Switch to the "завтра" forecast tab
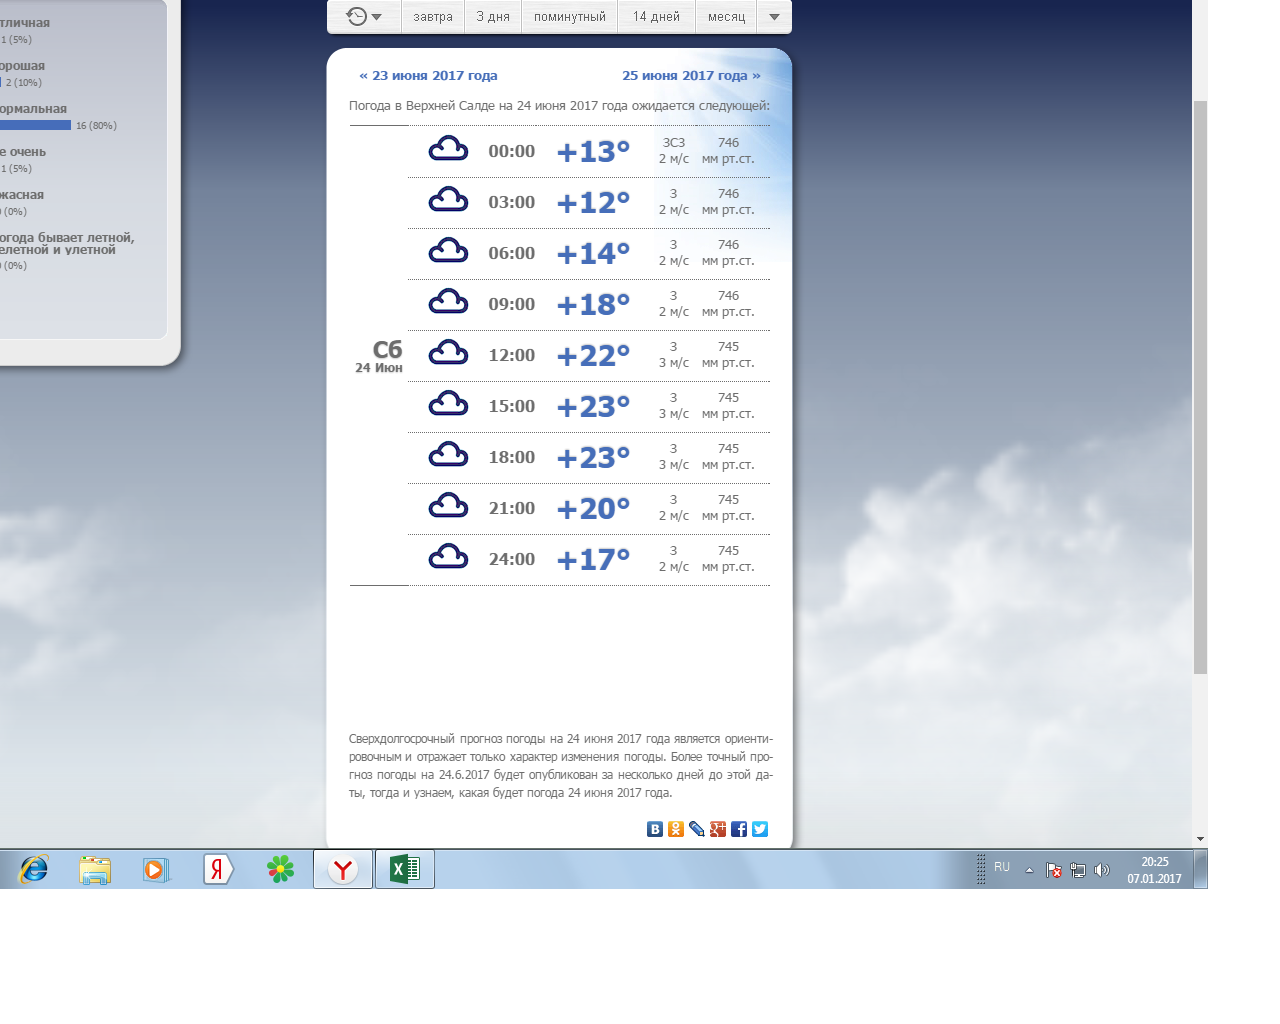Screen dimensions: 1280x1024 [x=433, y=17]
